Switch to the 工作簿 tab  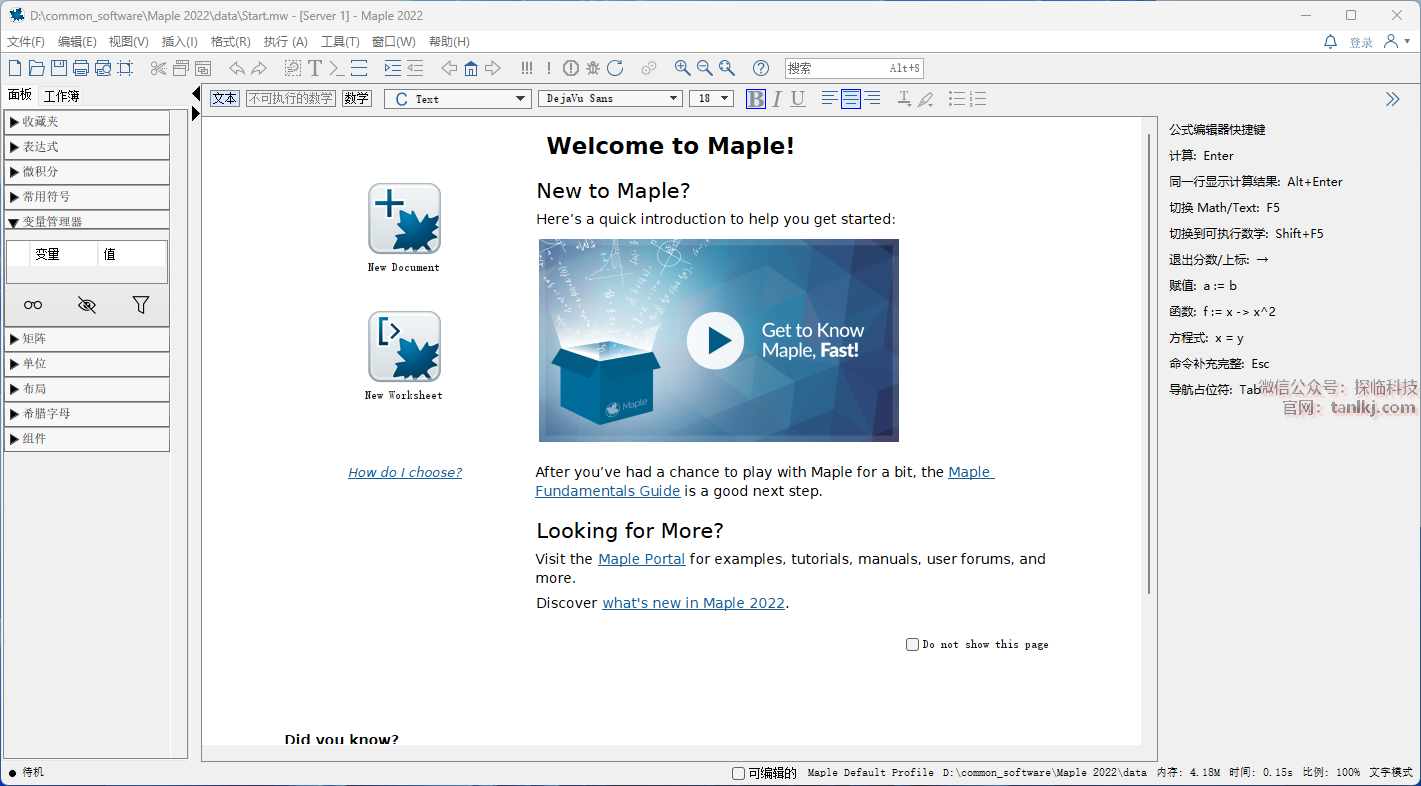(x=62, y=96)
